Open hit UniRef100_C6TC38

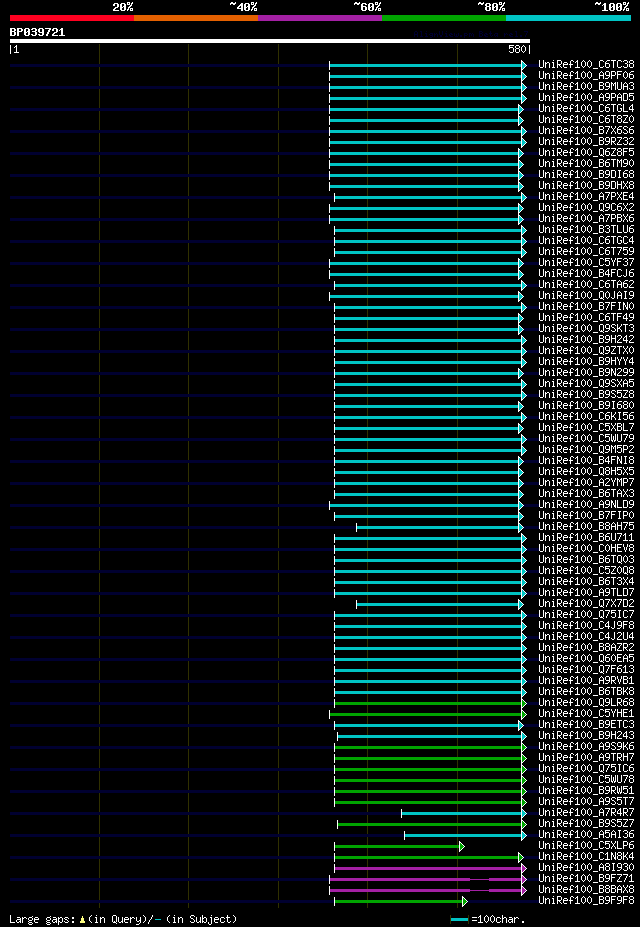[586, 64]
